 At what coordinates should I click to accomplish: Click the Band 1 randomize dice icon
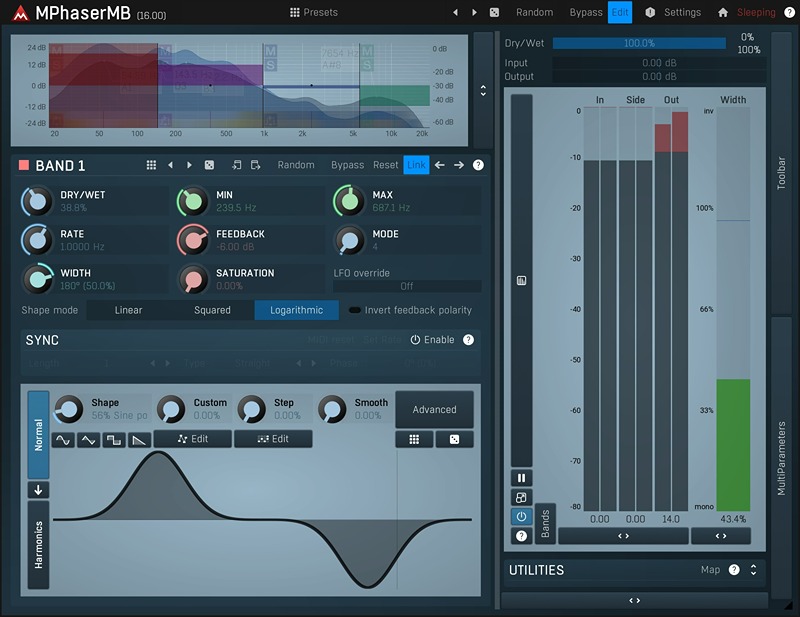click(209, 165)
